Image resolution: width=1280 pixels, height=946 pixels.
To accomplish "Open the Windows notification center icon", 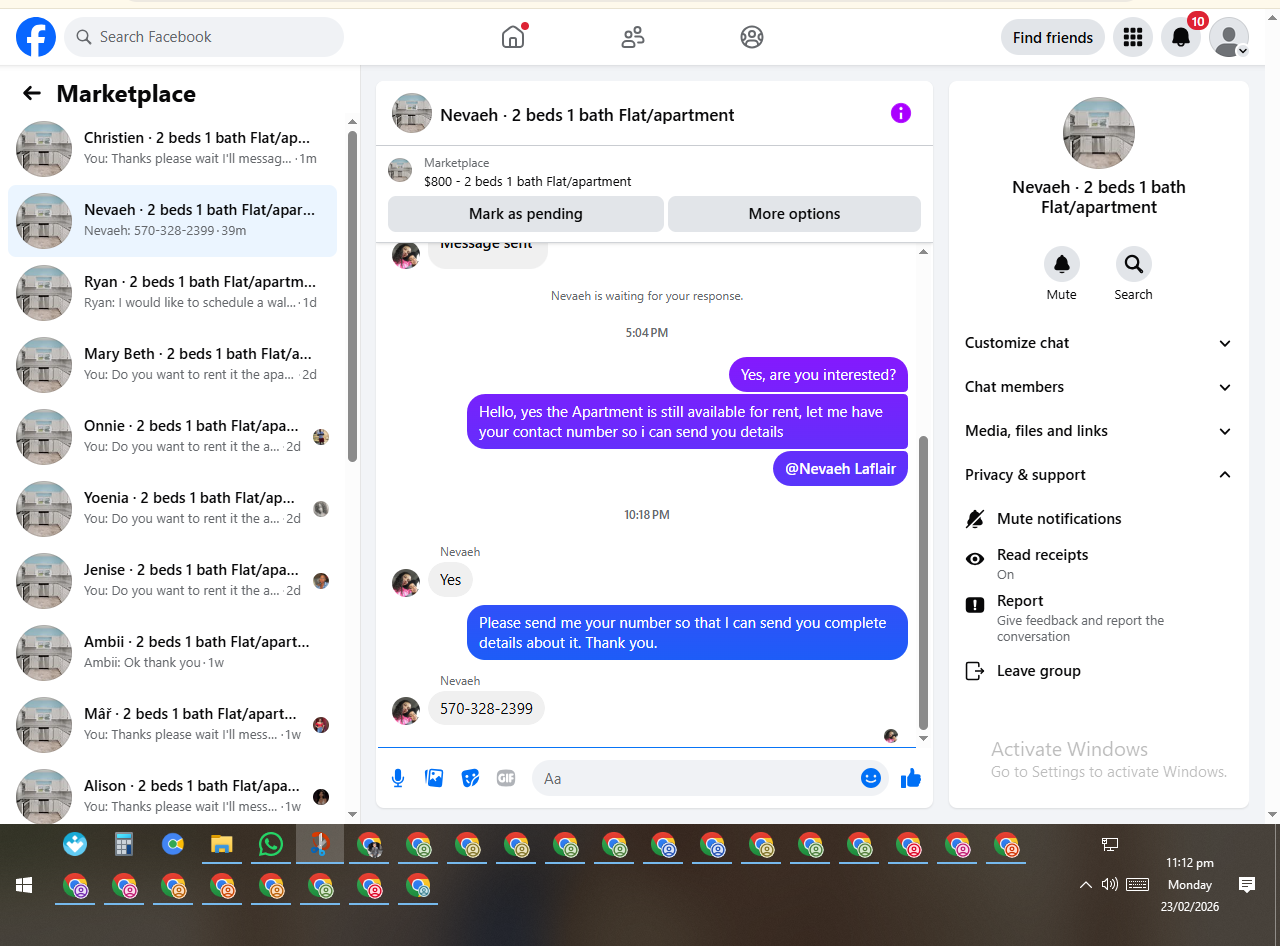I will [1247, 885].
